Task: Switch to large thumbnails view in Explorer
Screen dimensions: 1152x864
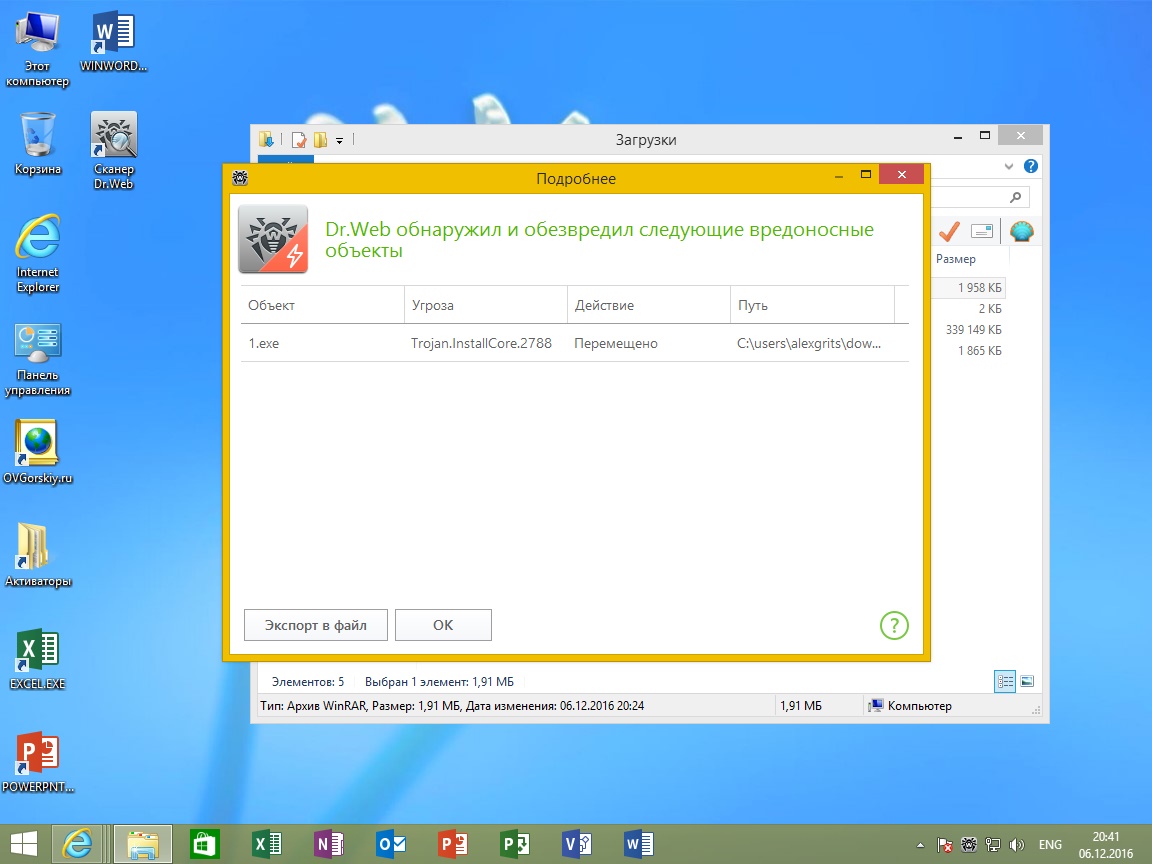Action: 1027,681
